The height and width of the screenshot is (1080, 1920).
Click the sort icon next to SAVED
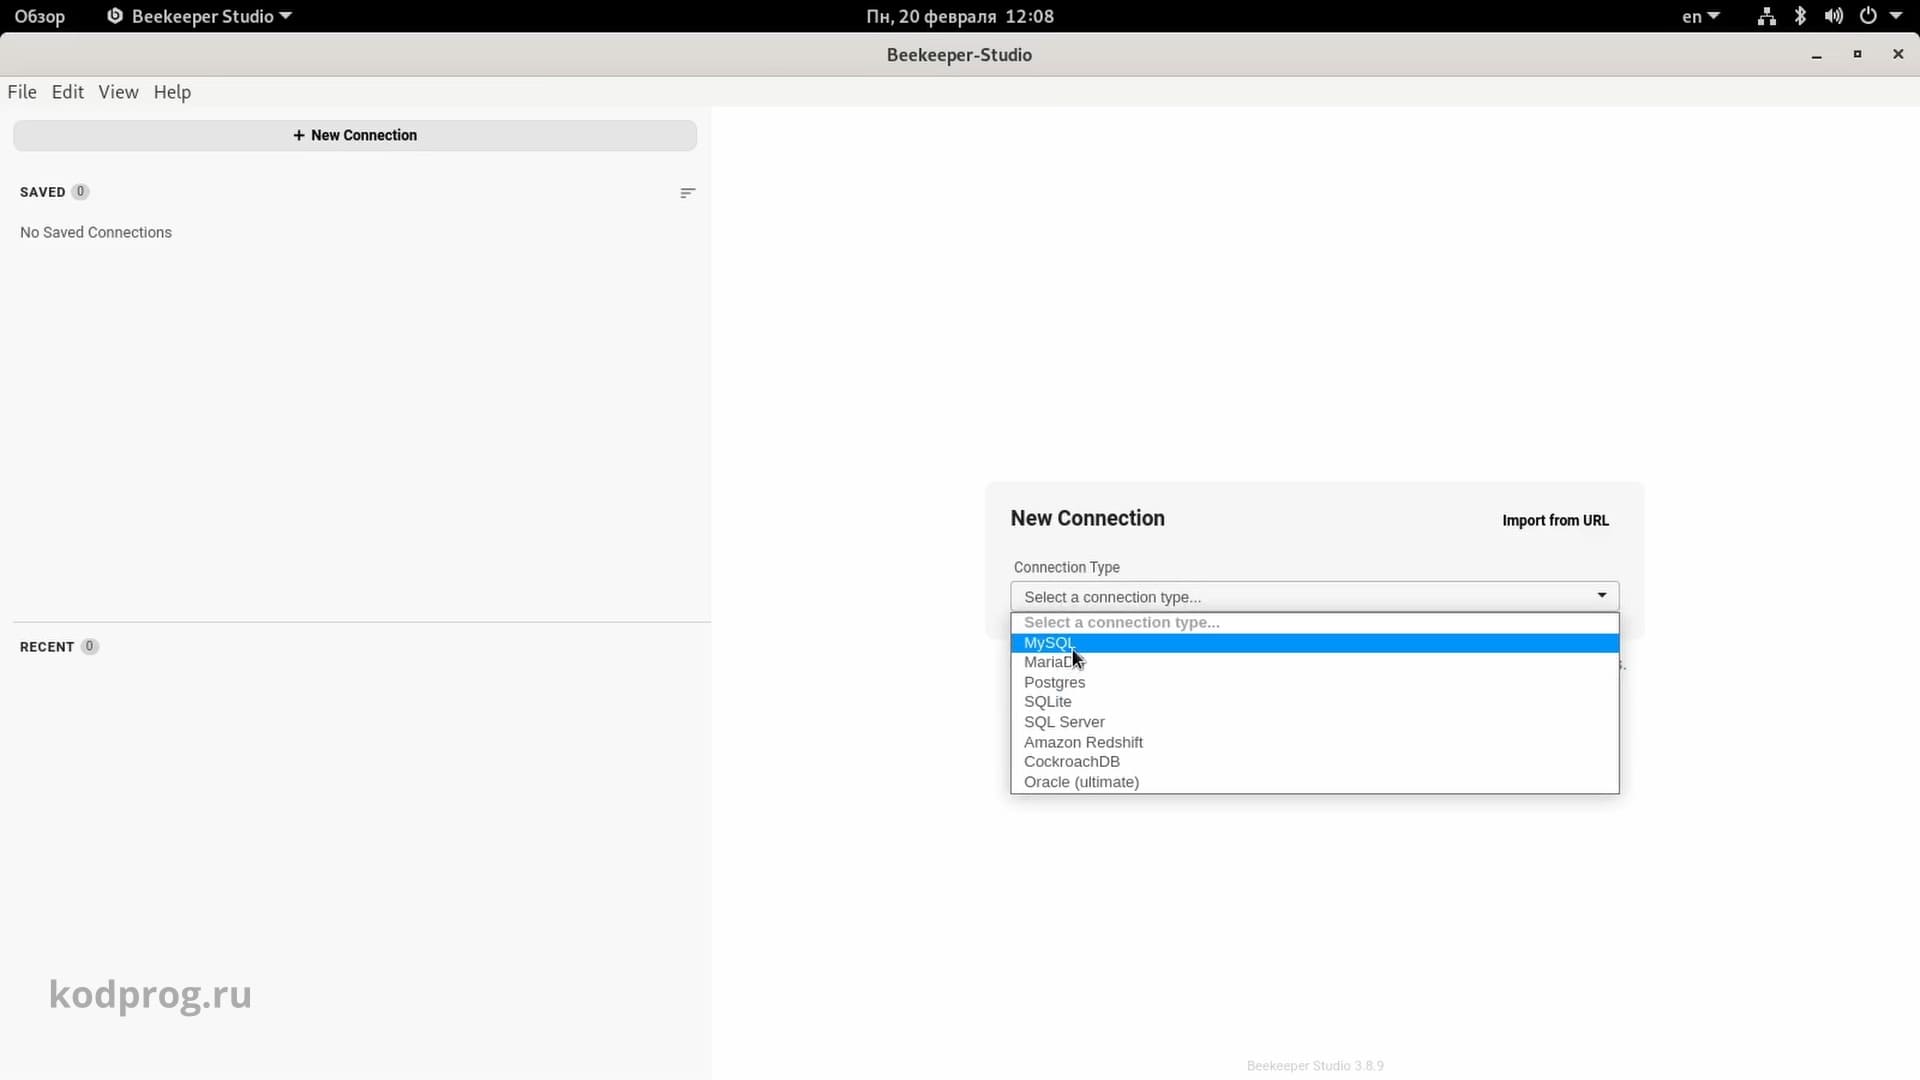687,193
